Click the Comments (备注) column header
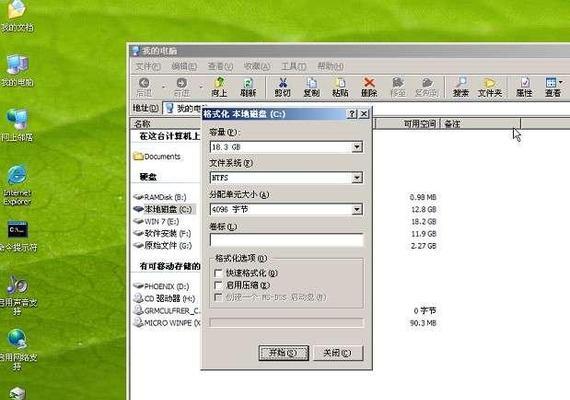Image resolution: width=570 pixels, height=400 pixels. (481, 124)
